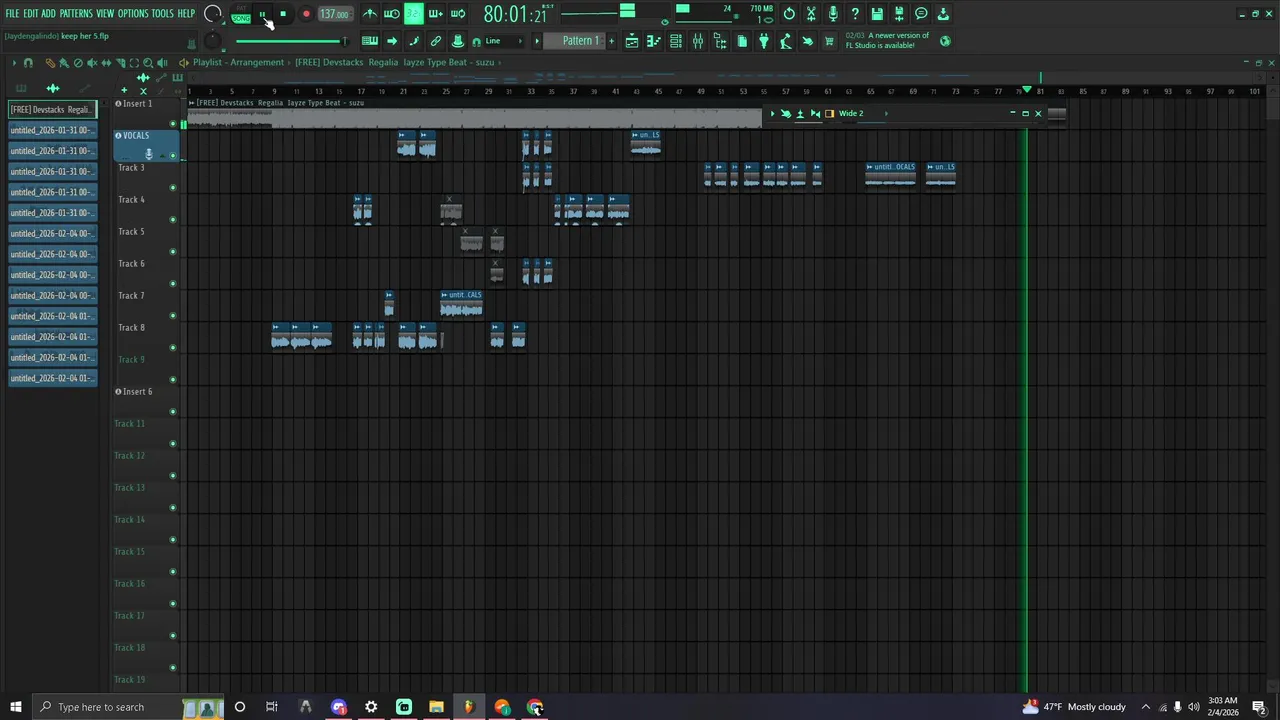The image size is (1280, 720).
Task: Click the tempo field showing 137.000
Action: (x=335, y=14)
